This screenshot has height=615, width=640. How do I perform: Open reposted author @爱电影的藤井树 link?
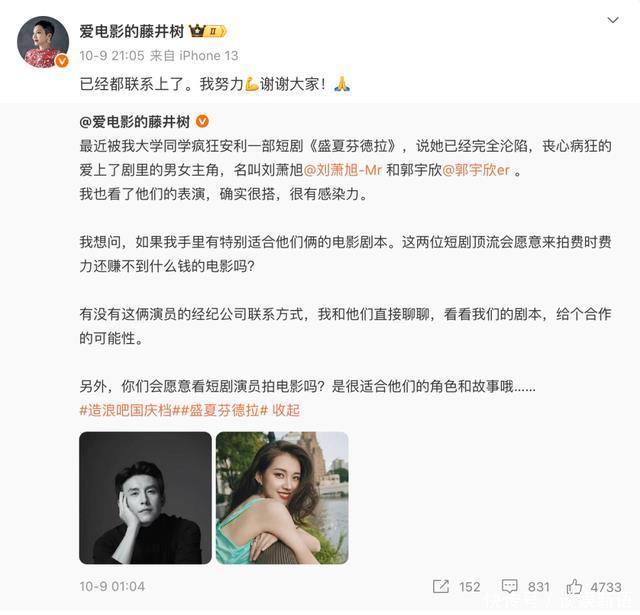135,122
